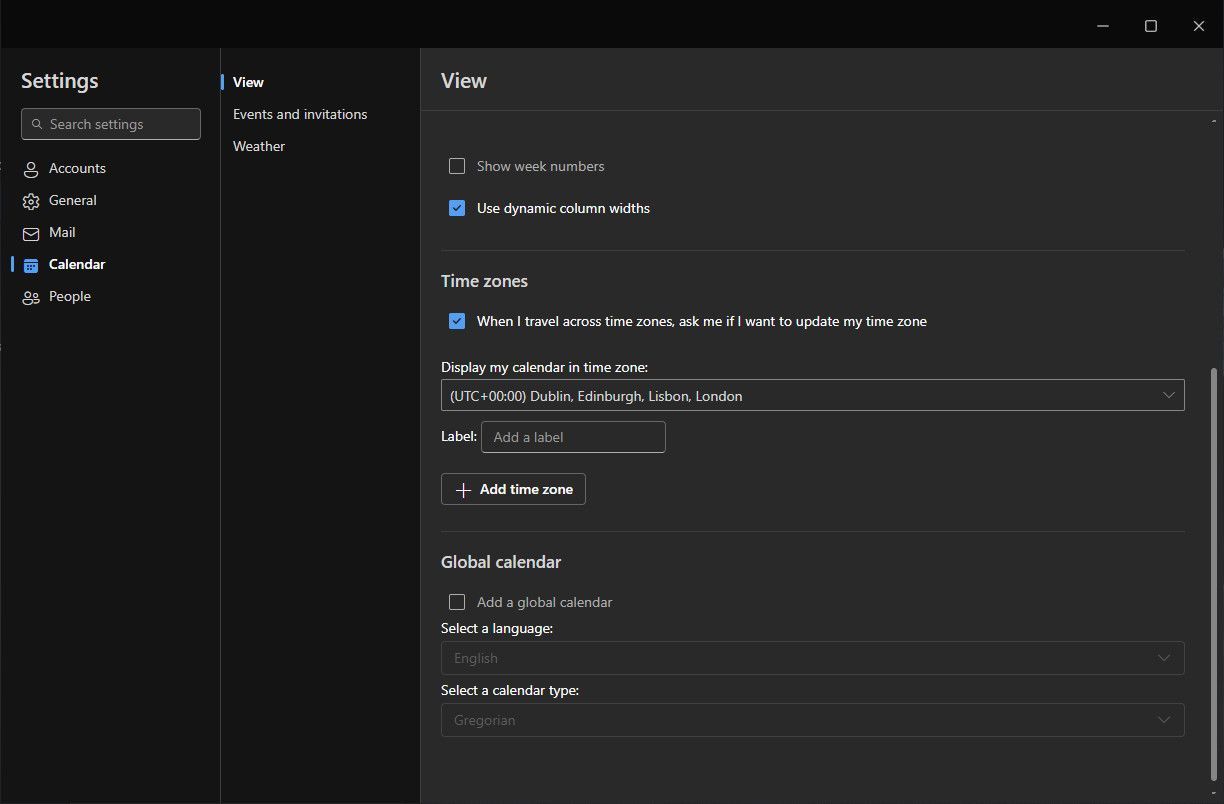Image resolution: width=1224 pixels, height=804 pixels.
Task: Open the Weather settings page
Action: 259,146
